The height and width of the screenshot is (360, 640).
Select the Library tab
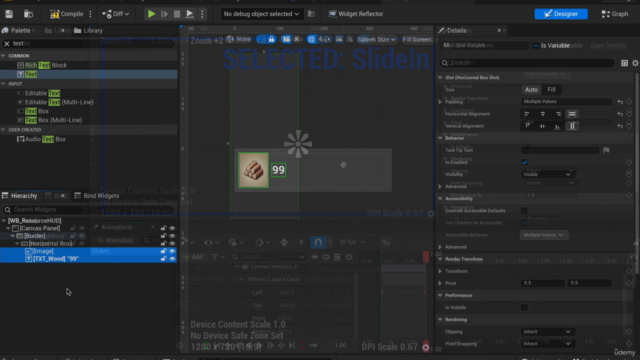coord(89,31)
